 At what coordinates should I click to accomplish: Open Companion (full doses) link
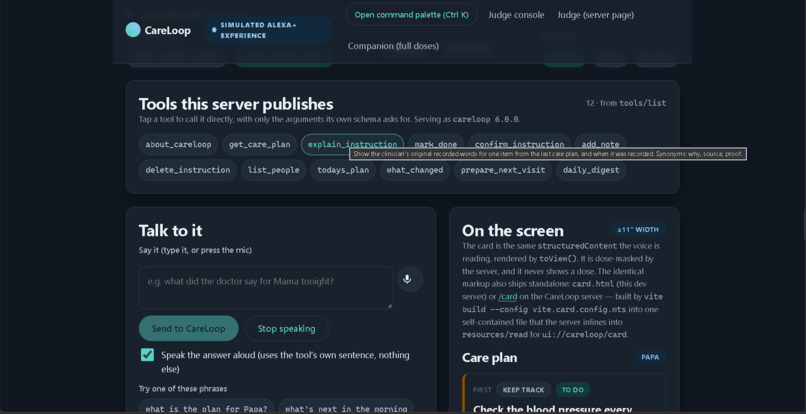[393, 46]
